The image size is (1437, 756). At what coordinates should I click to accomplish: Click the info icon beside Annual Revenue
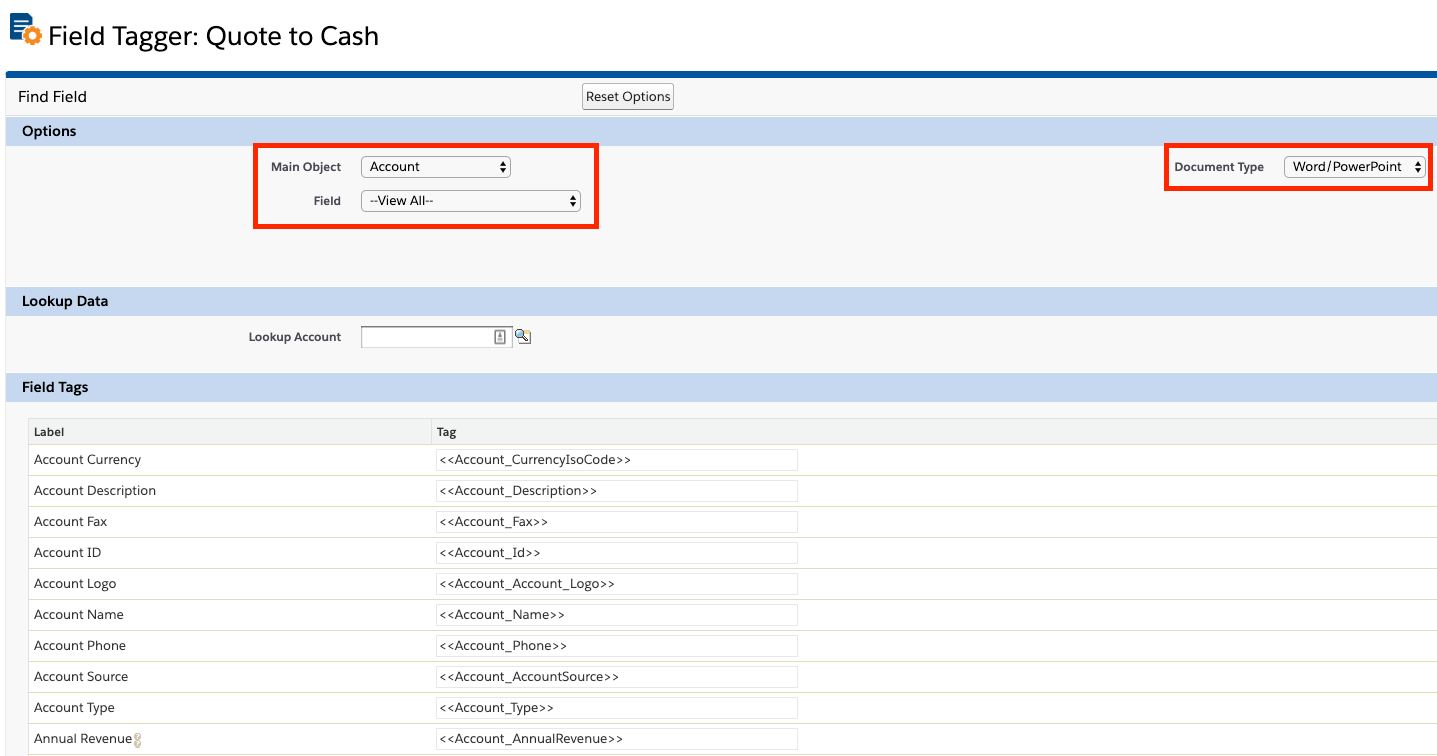pyautogui.click(x=138, y=740)
